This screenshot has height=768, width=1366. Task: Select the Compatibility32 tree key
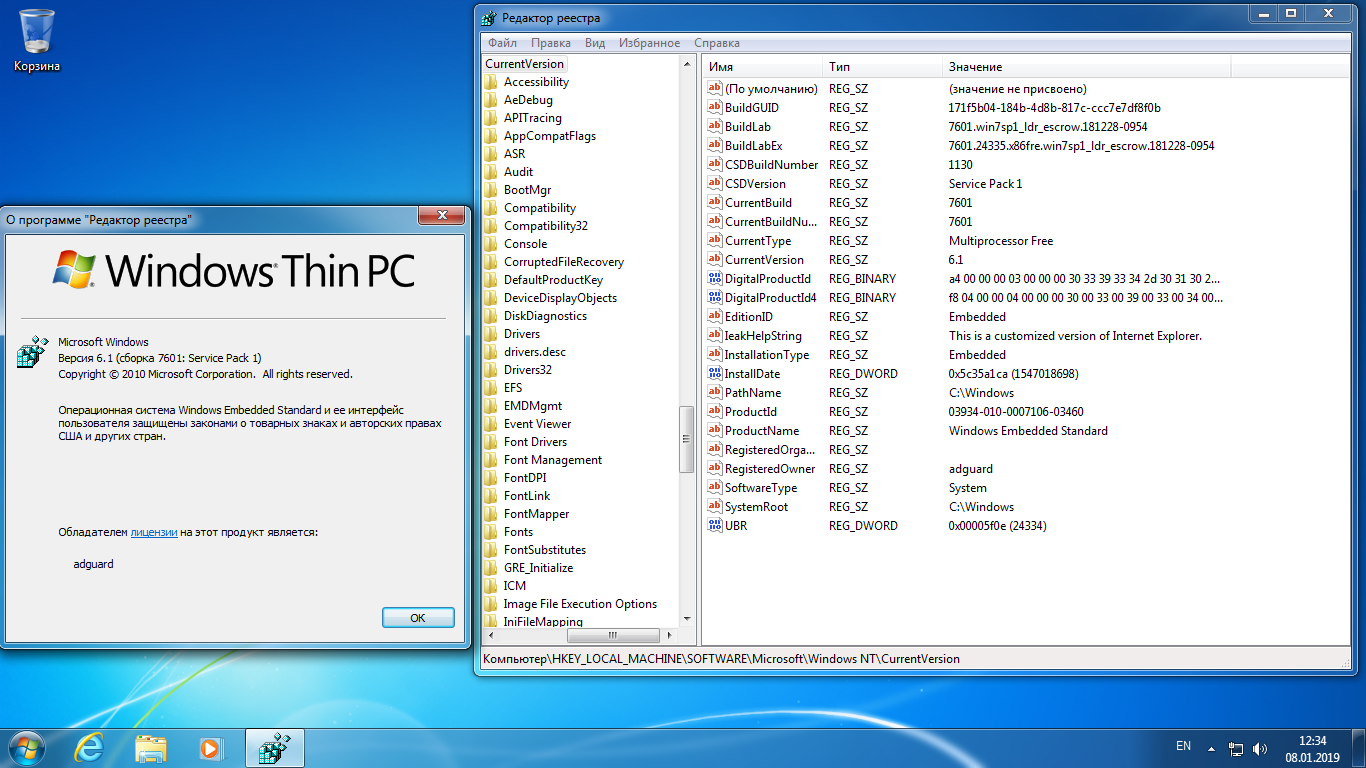tap(546, 226)
